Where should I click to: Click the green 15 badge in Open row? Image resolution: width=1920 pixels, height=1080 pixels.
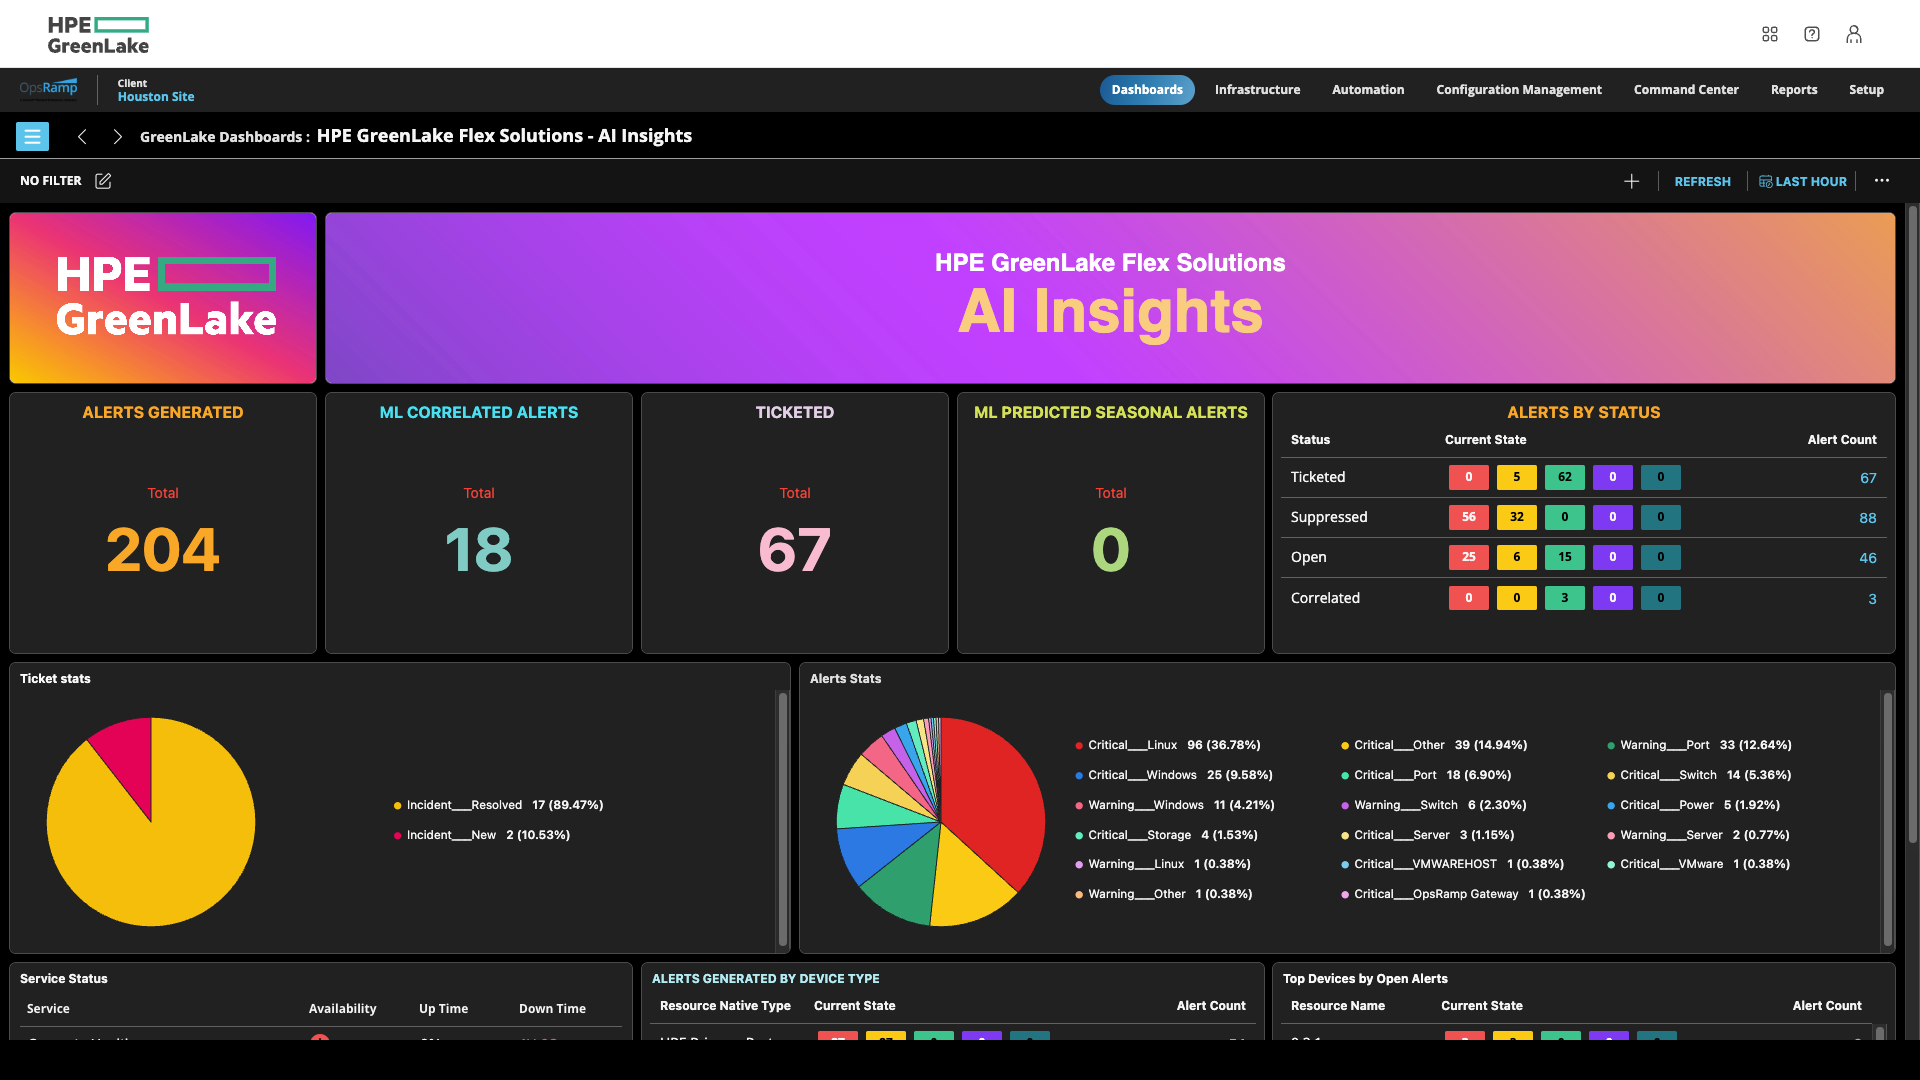(1564, 557)
